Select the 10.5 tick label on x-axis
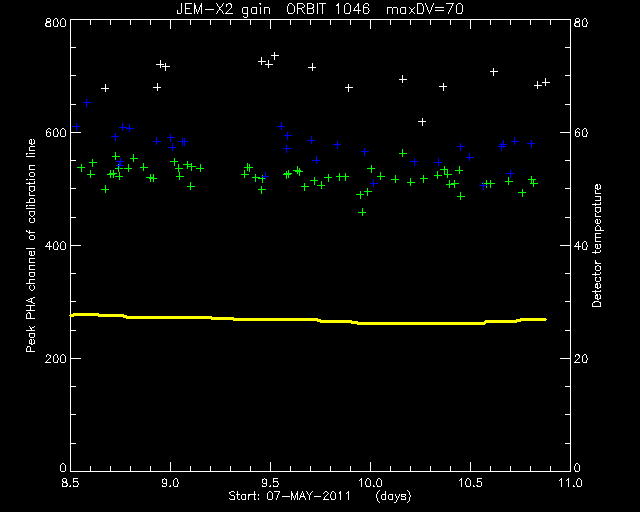Screen dimensions: 640x512 [470, 483]
